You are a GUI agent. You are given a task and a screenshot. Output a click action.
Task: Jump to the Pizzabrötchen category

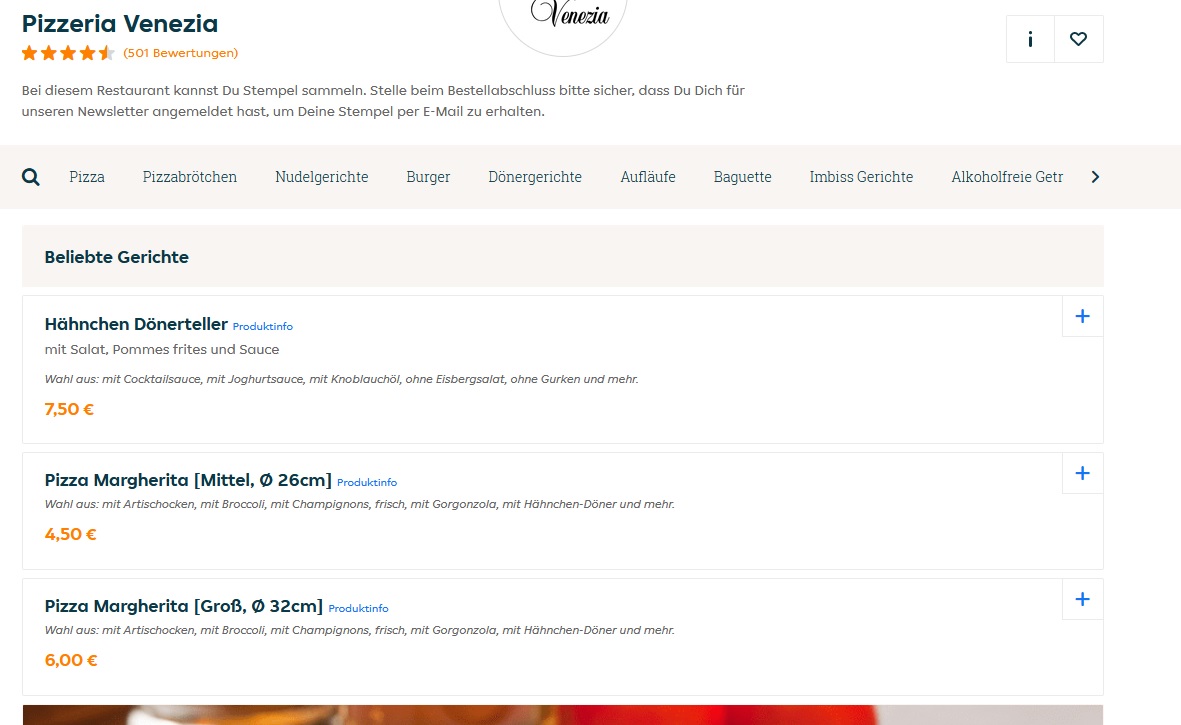click(x=190, y=177)
